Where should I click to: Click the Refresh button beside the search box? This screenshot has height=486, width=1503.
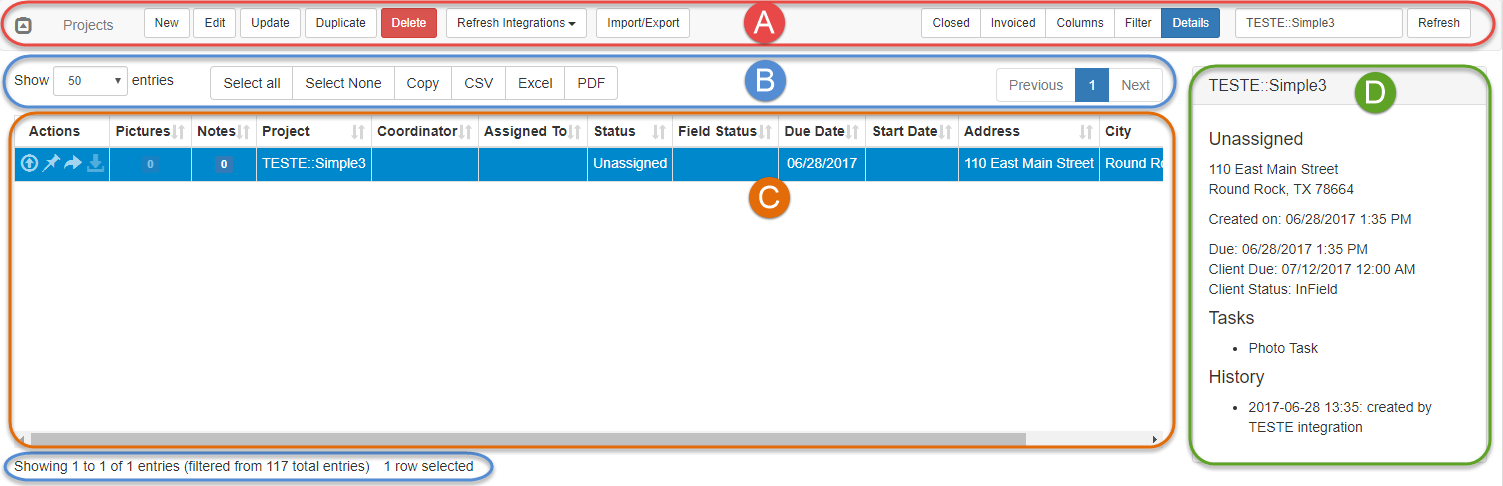click(1439, 23)
